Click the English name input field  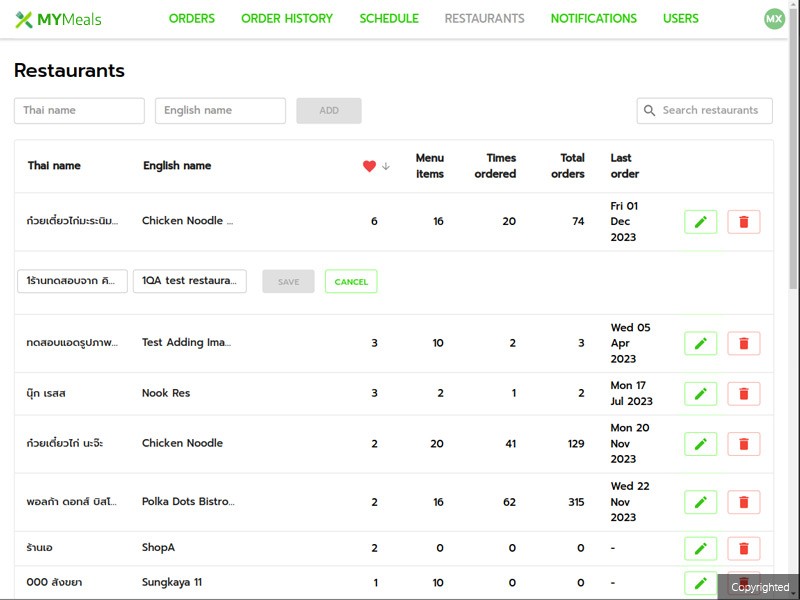[x=220, y=111]
